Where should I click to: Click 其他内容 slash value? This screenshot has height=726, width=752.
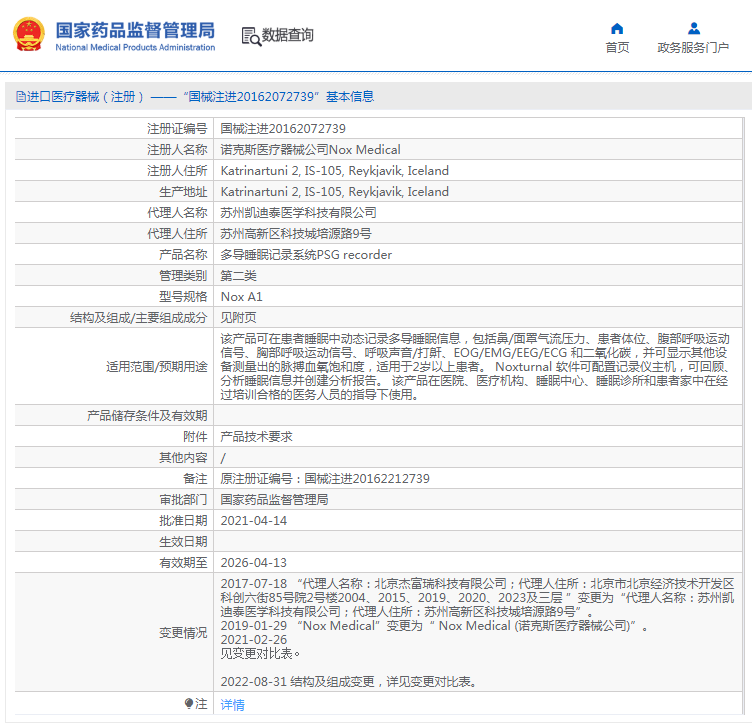[223, 458]
